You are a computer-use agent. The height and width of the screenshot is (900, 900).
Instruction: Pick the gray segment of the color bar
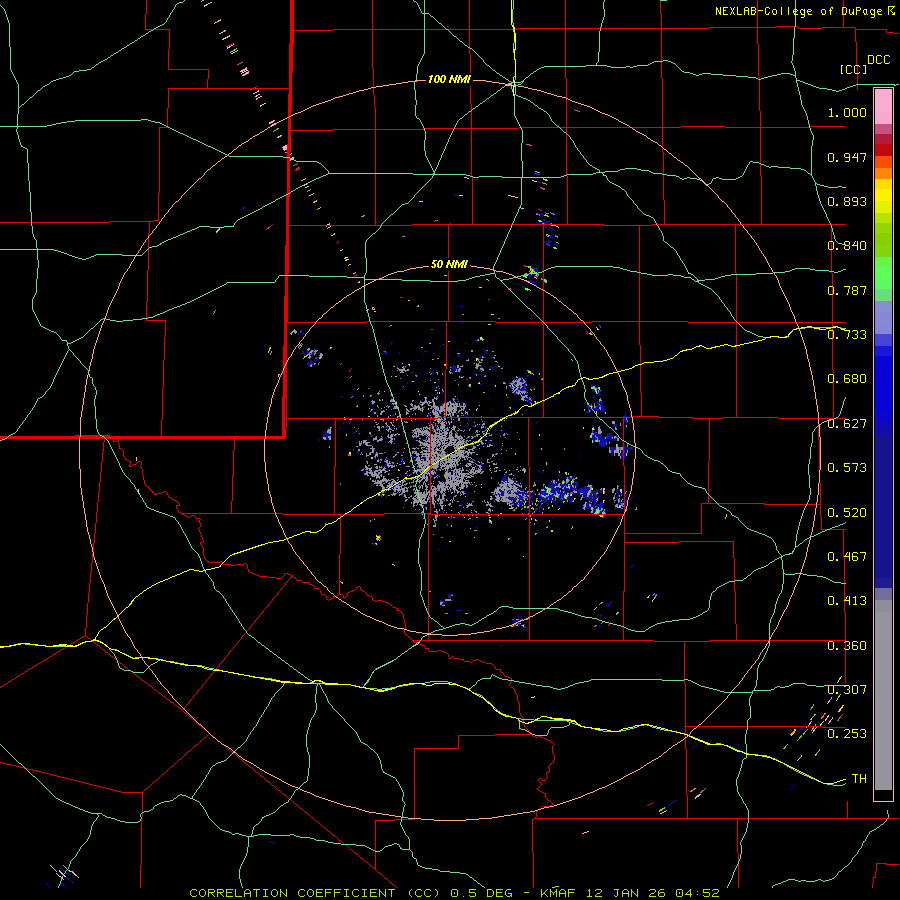(x=883, y=695)
